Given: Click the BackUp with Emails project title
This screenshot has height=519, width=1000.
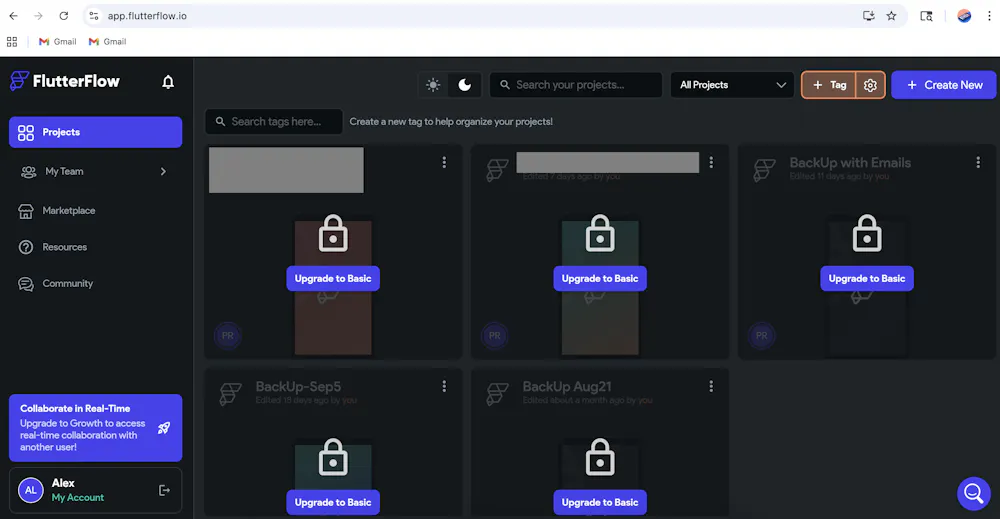Looking at the screenshot, I should click(850, 163).
